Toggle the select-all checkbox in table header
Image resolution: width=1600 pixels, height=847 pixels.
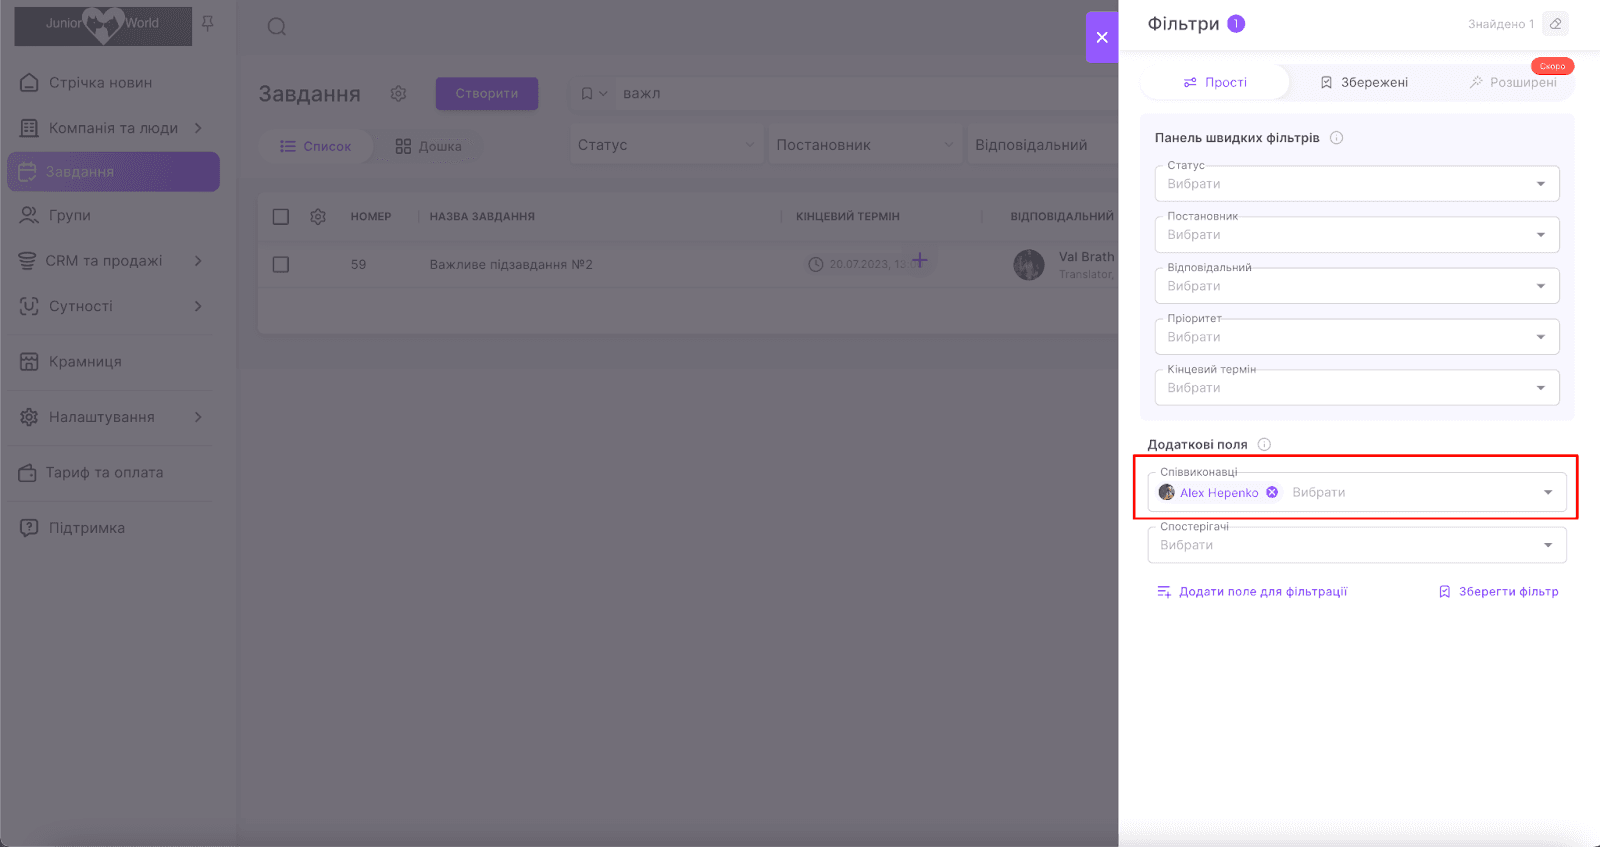281,217
